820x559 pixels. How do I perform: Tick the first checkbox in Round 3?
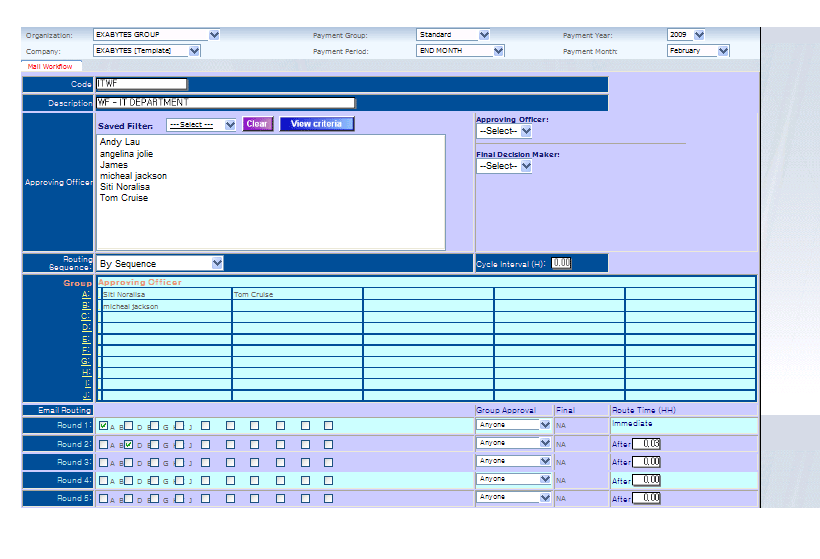(104, 462)
